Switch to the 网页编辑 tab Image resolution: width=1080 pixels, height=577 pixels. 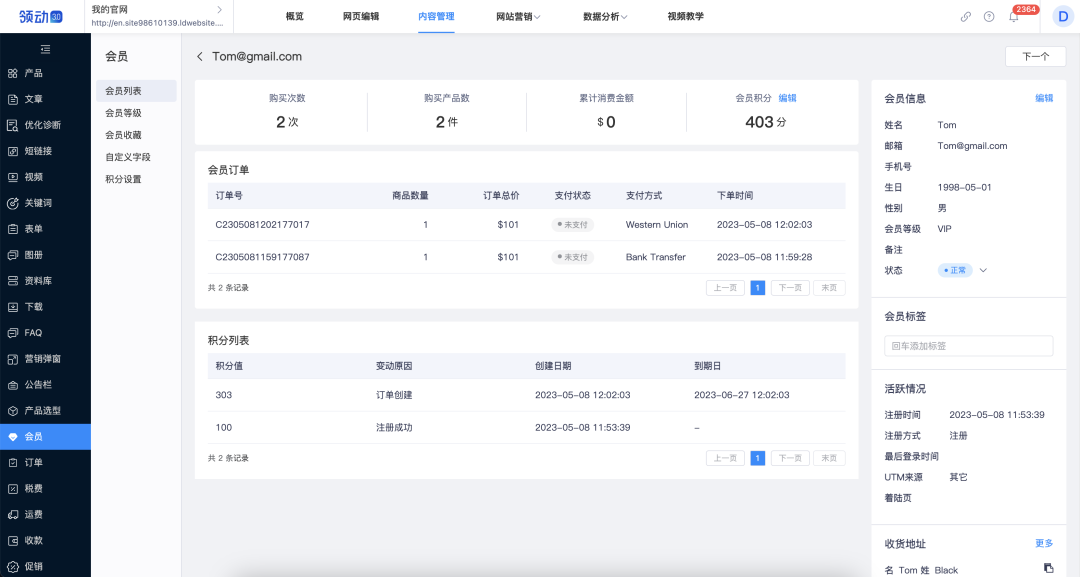tap(360, 17)
